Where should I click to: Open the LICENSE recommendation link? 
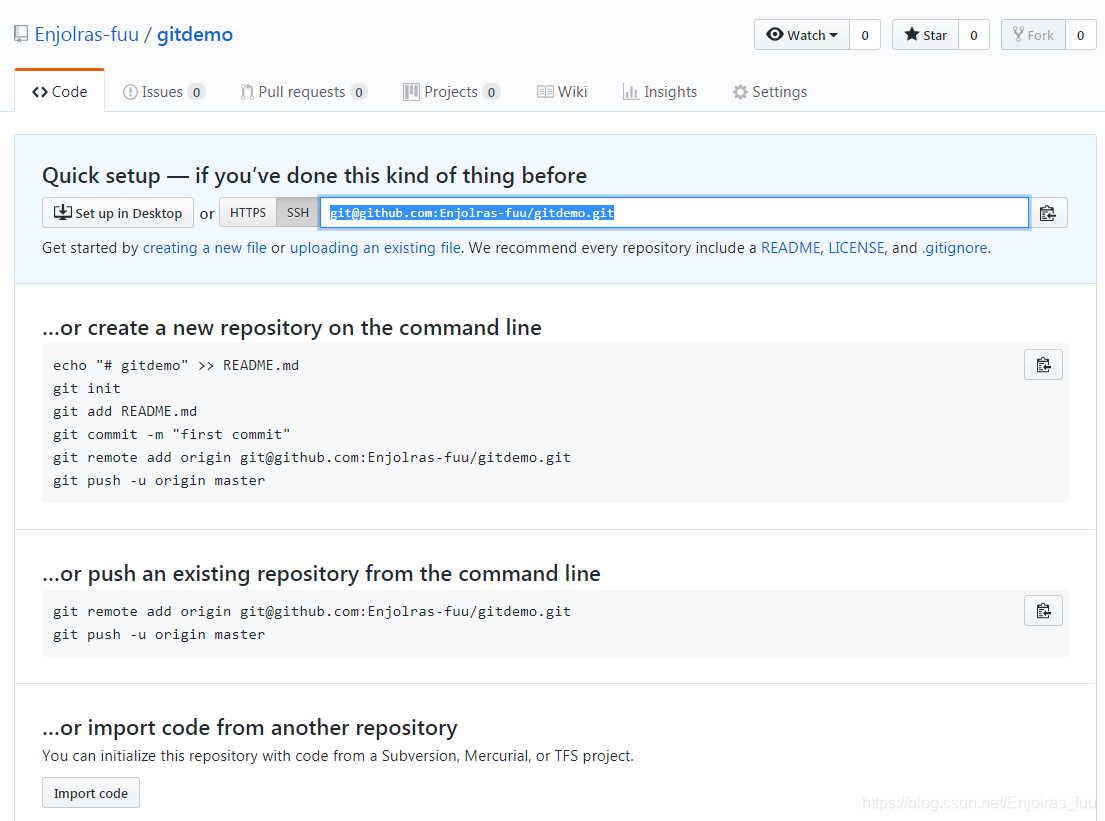tap(856, 248)
